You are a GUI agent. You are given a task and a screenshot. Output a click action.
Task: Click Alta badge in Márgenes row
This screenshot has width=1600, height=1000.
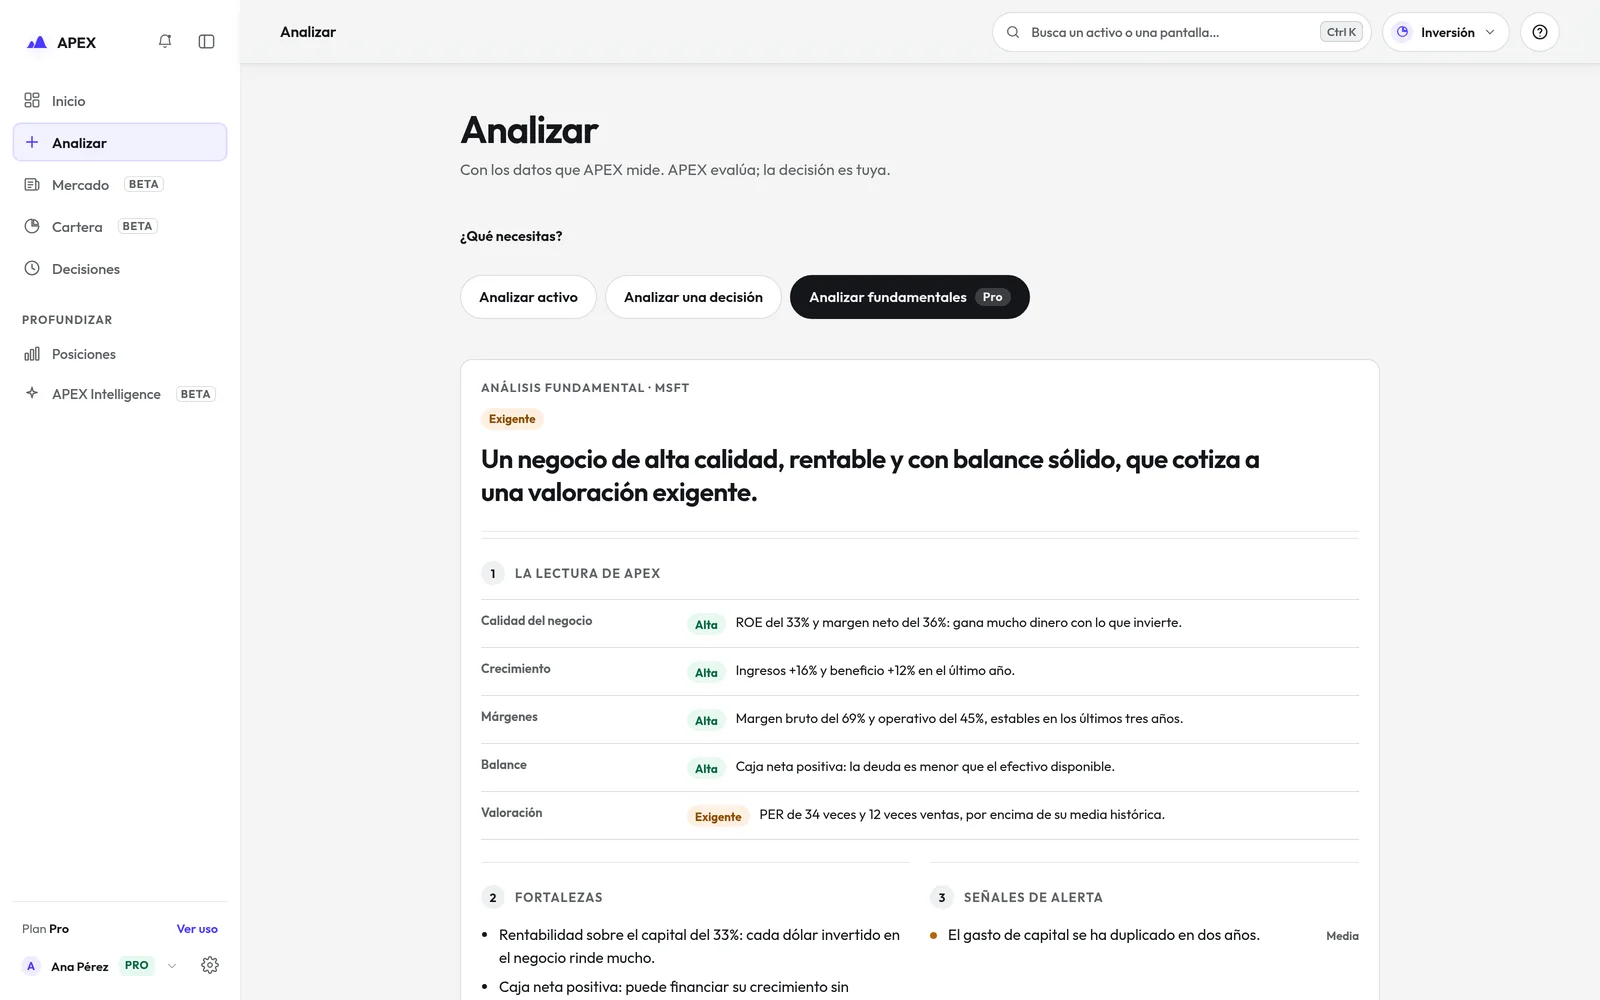(x=706, y=721)
